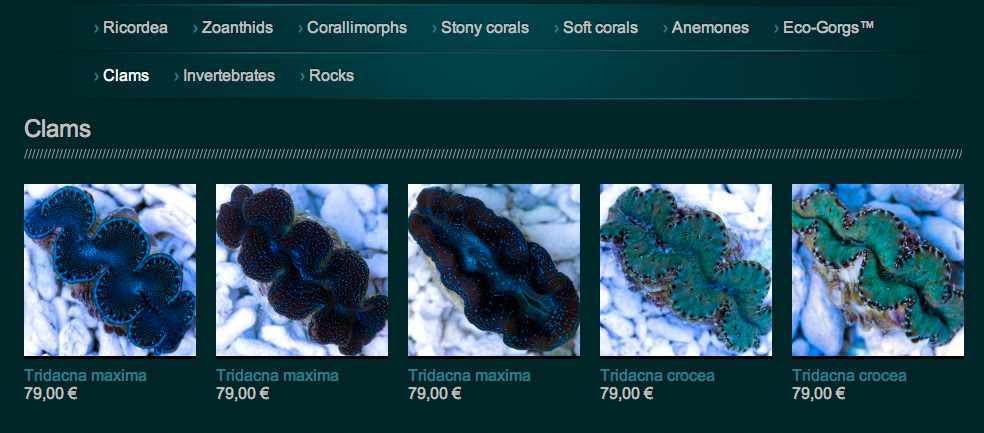View the first green crocea clam image

[686, 270]
